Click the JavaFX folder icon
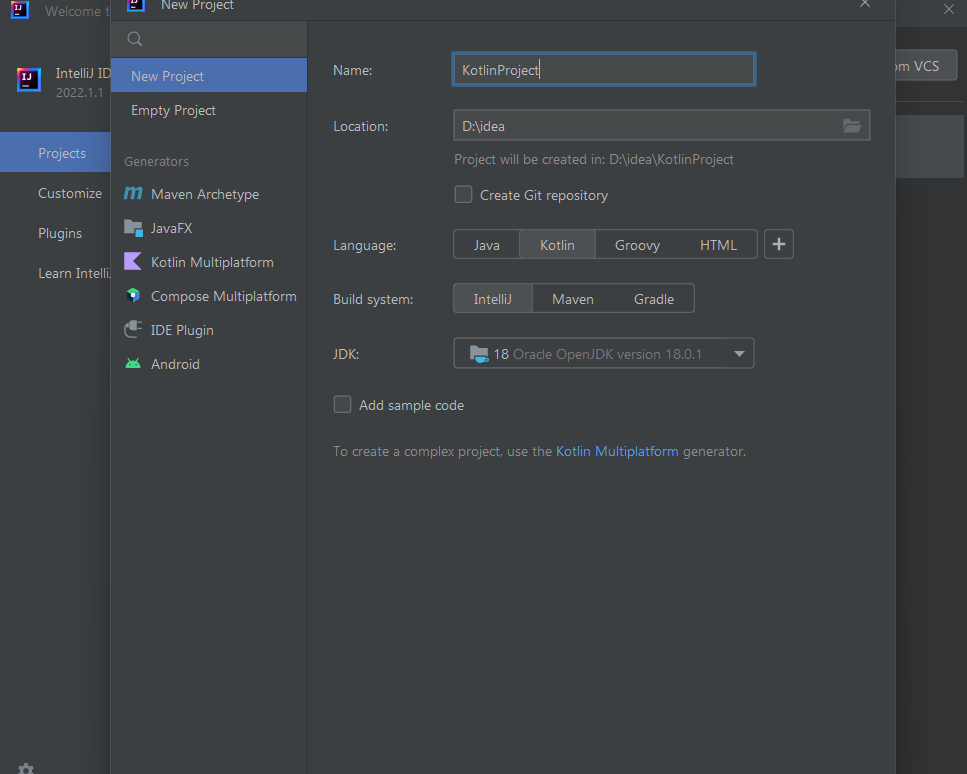The height and width of the screenshot is (774, 967). (x=133, y=228)
